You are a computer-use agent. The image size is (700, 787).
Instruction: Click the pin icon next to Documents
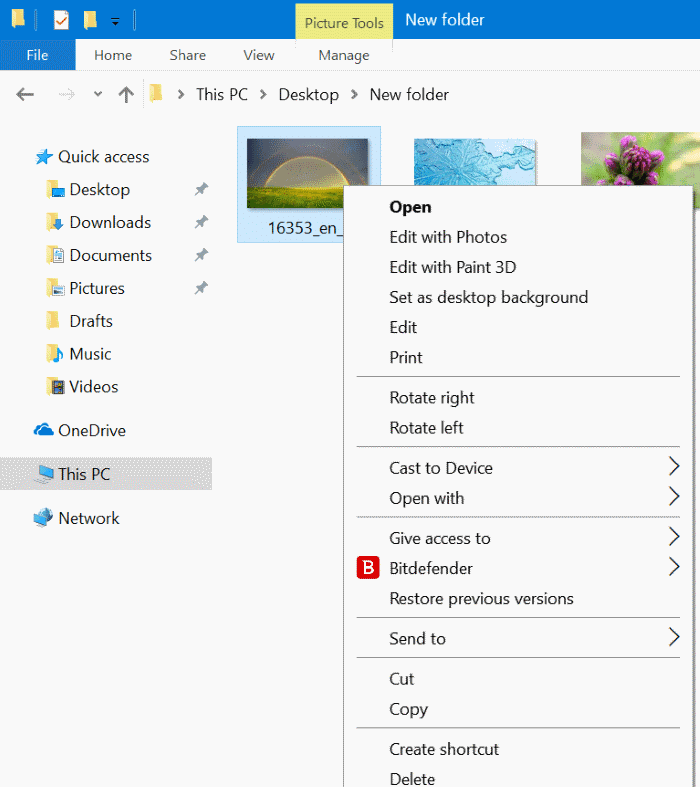click(x=201, y=255)
